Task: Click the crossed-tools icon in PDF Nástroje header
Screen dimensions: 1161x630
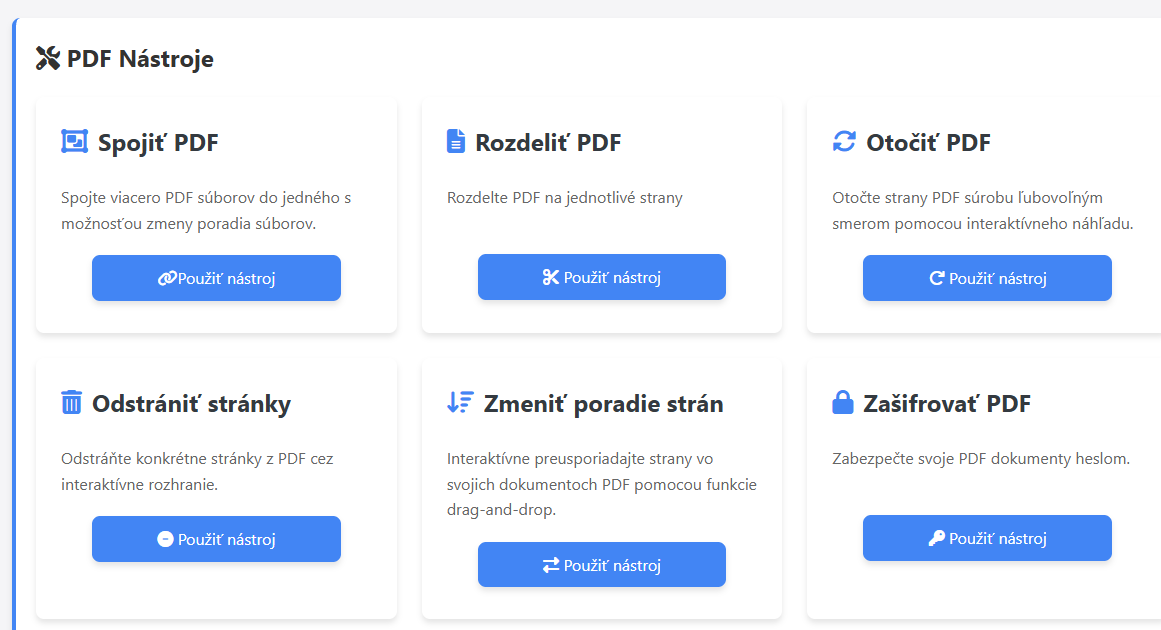Action: pyautogui.click(x=47, y=57)
